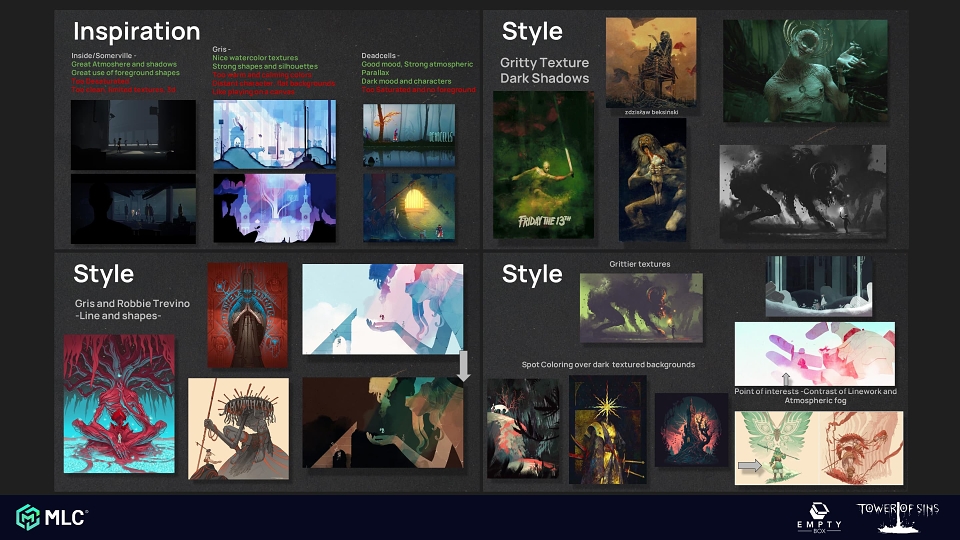Open the dark recolored Gris hand image
Image resolution: width=960 pixels, height=540 pixels.
[x=383, y=422]
